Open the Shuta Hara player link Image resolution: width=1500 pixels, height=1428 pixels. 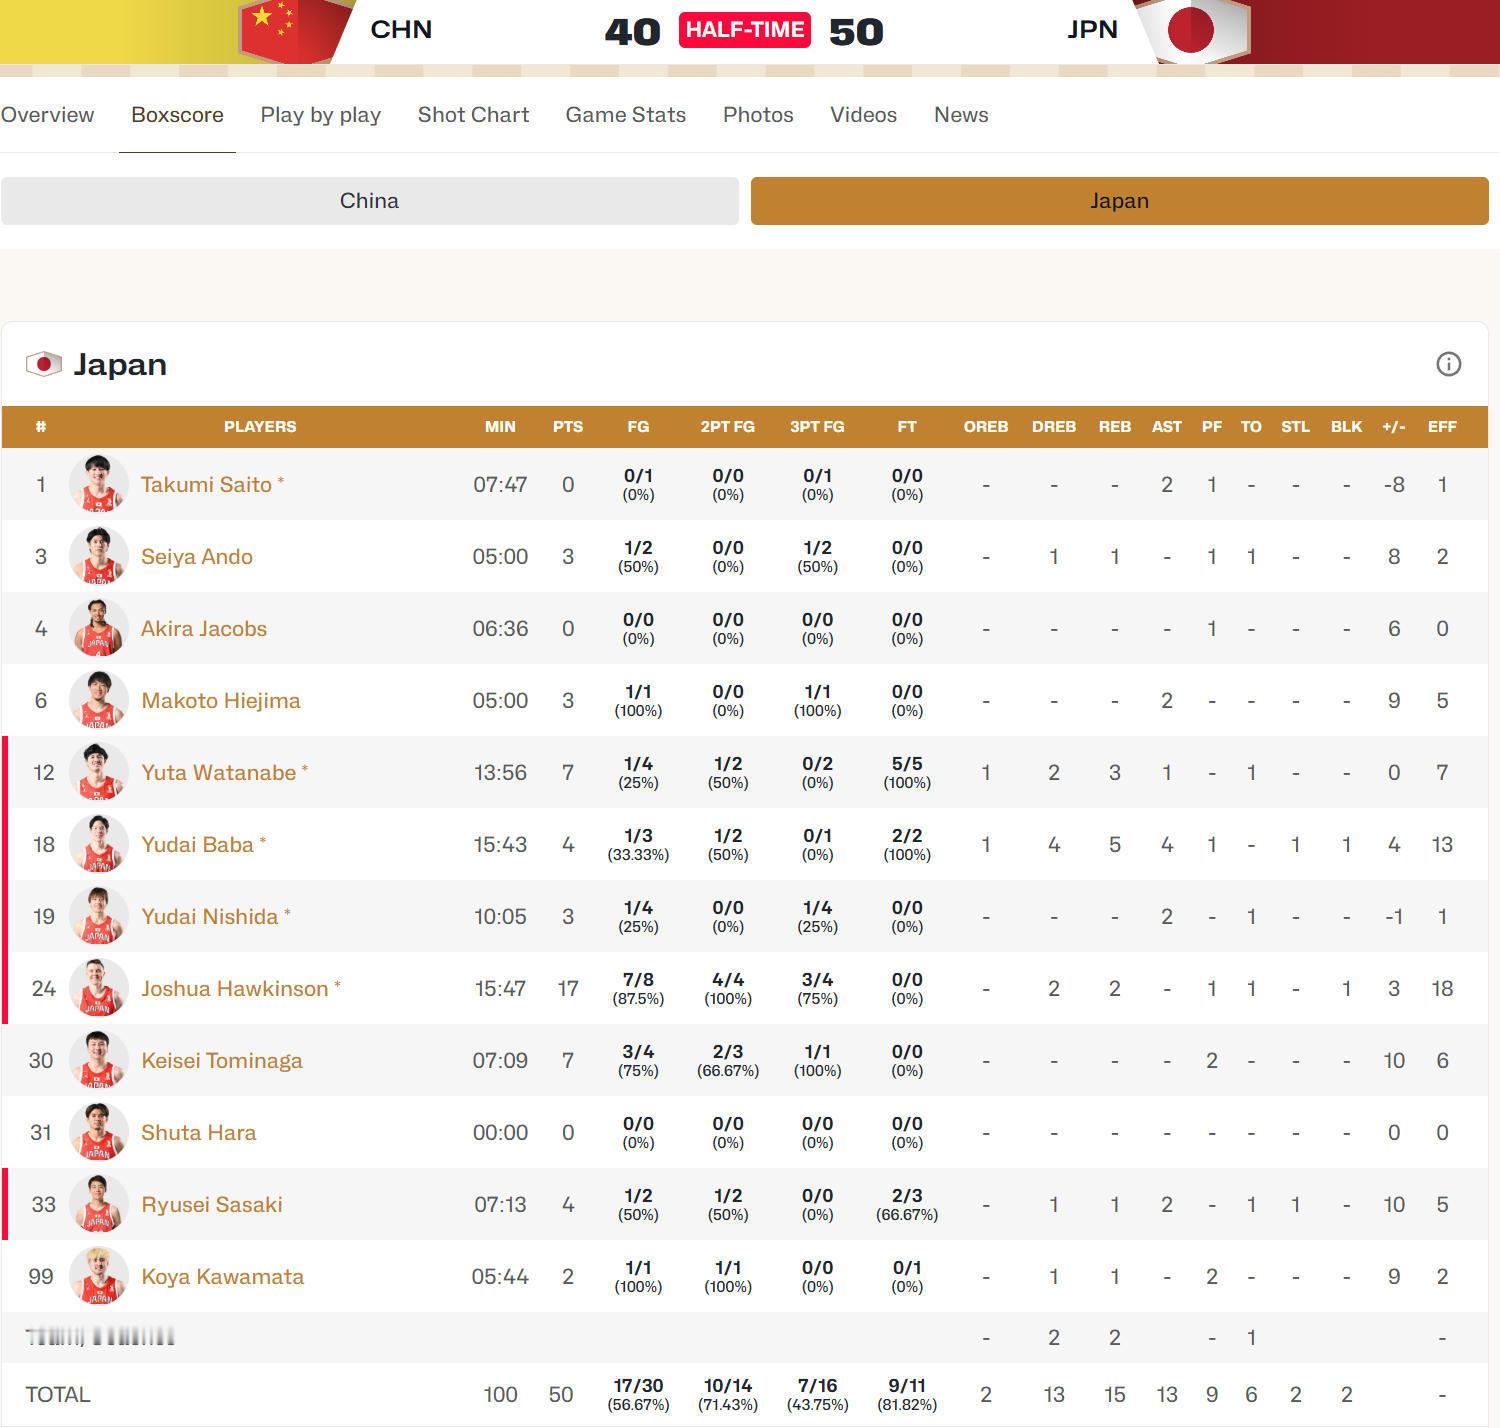click(x=198, y=1133)
